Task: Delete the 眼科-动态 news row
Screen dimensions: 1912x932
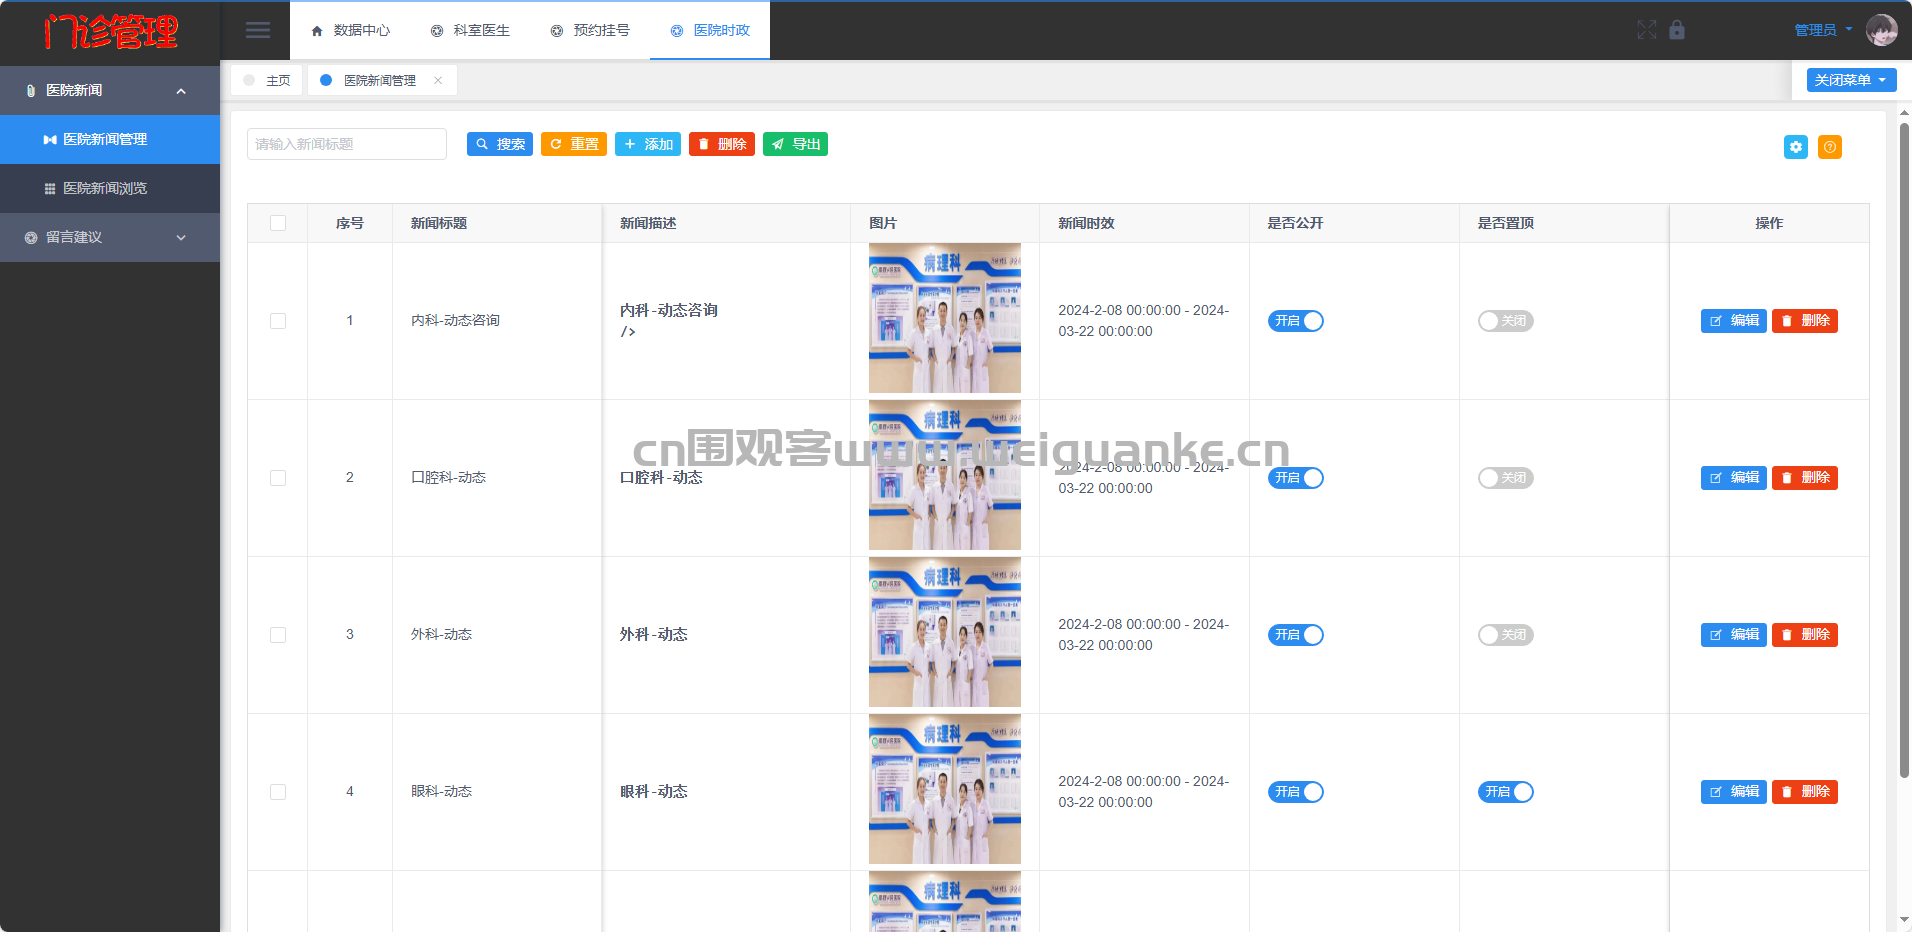Action: click(x=1805, y=792)
